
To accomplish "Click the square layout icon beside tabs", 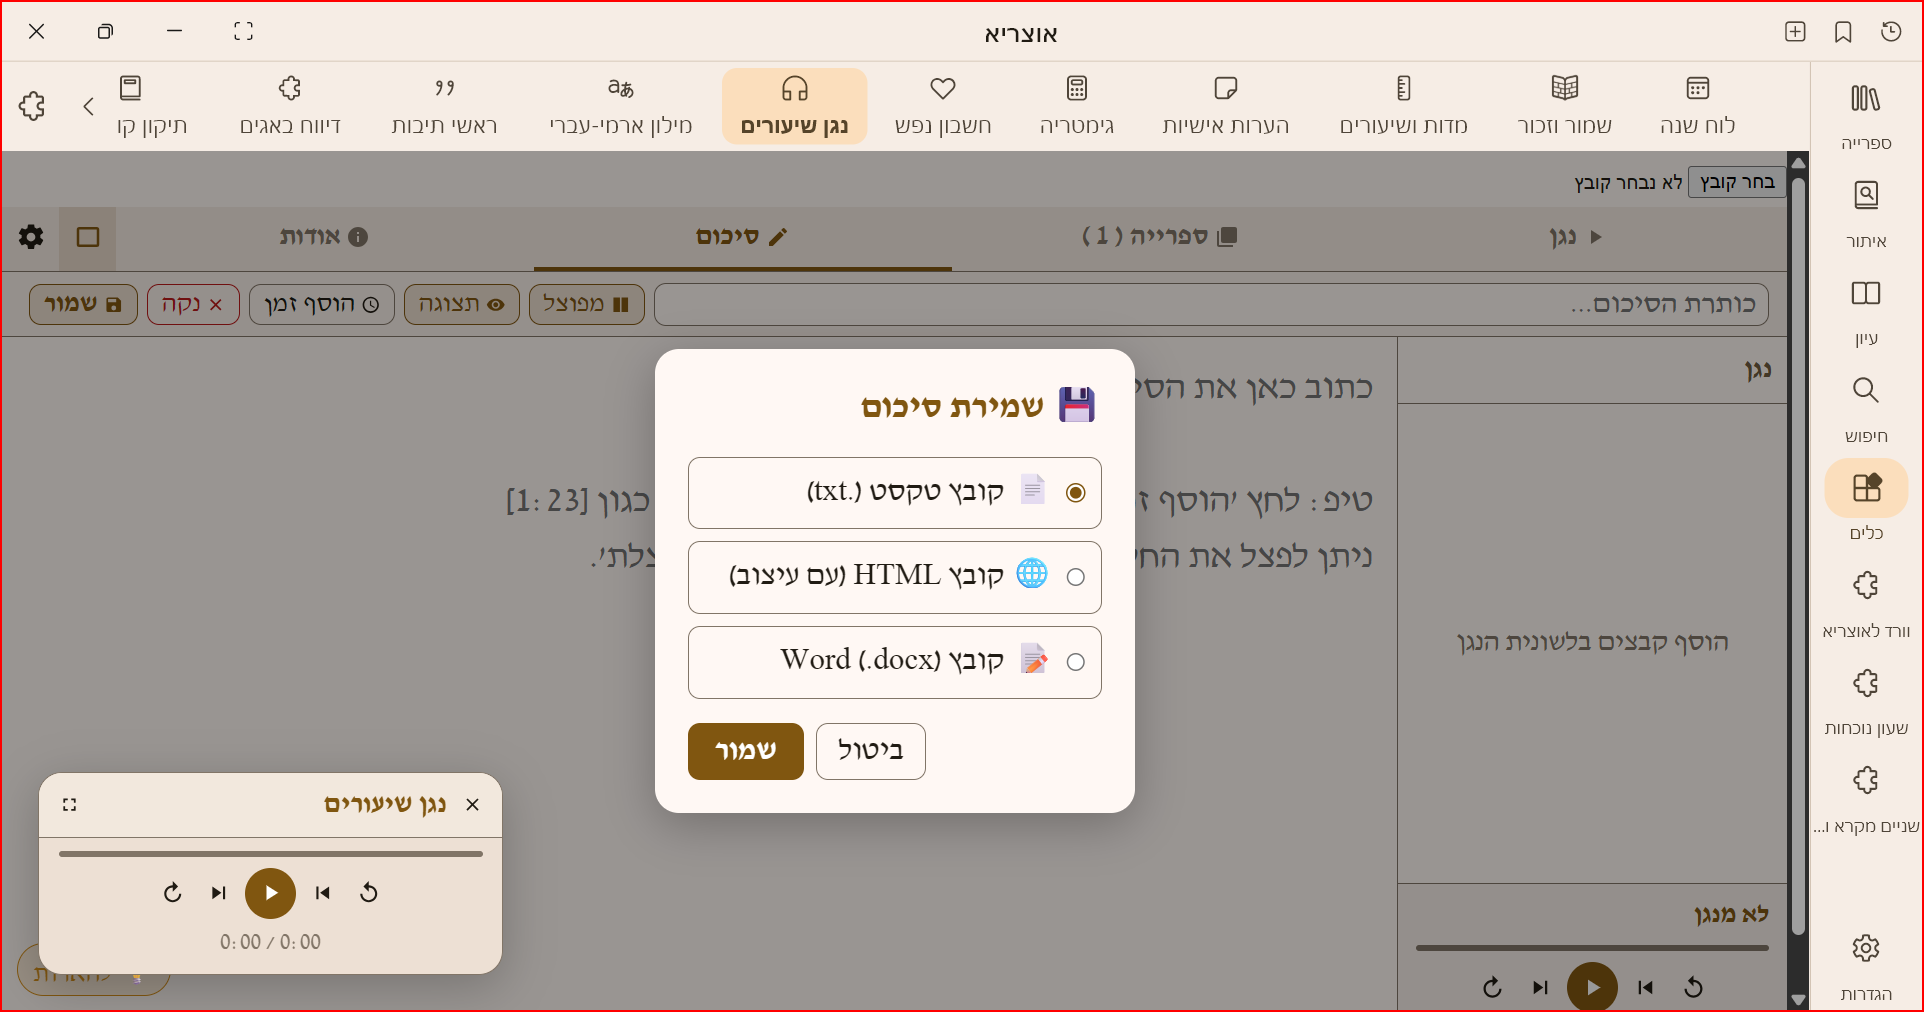I will (88, 237).
